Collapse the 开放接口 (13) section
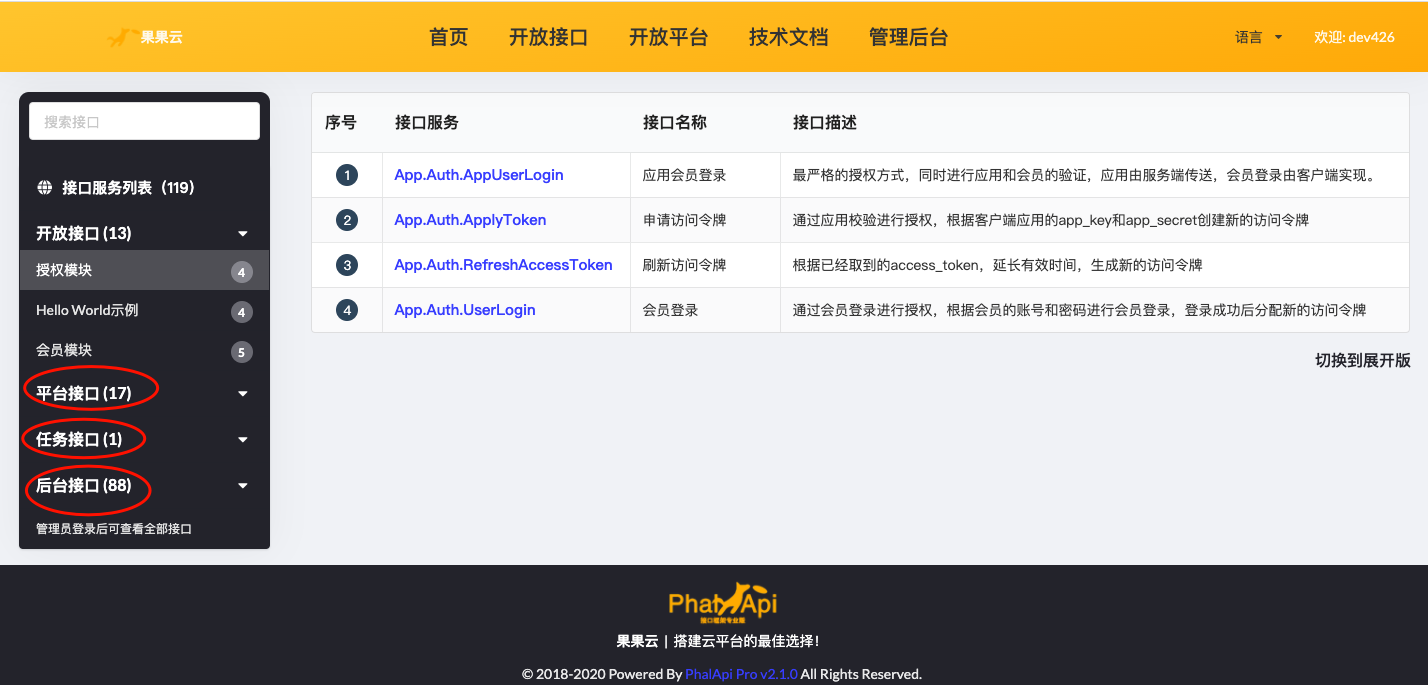Image resolution: width=1428 pixels, height=685 pixels. [x=242, y=234]
